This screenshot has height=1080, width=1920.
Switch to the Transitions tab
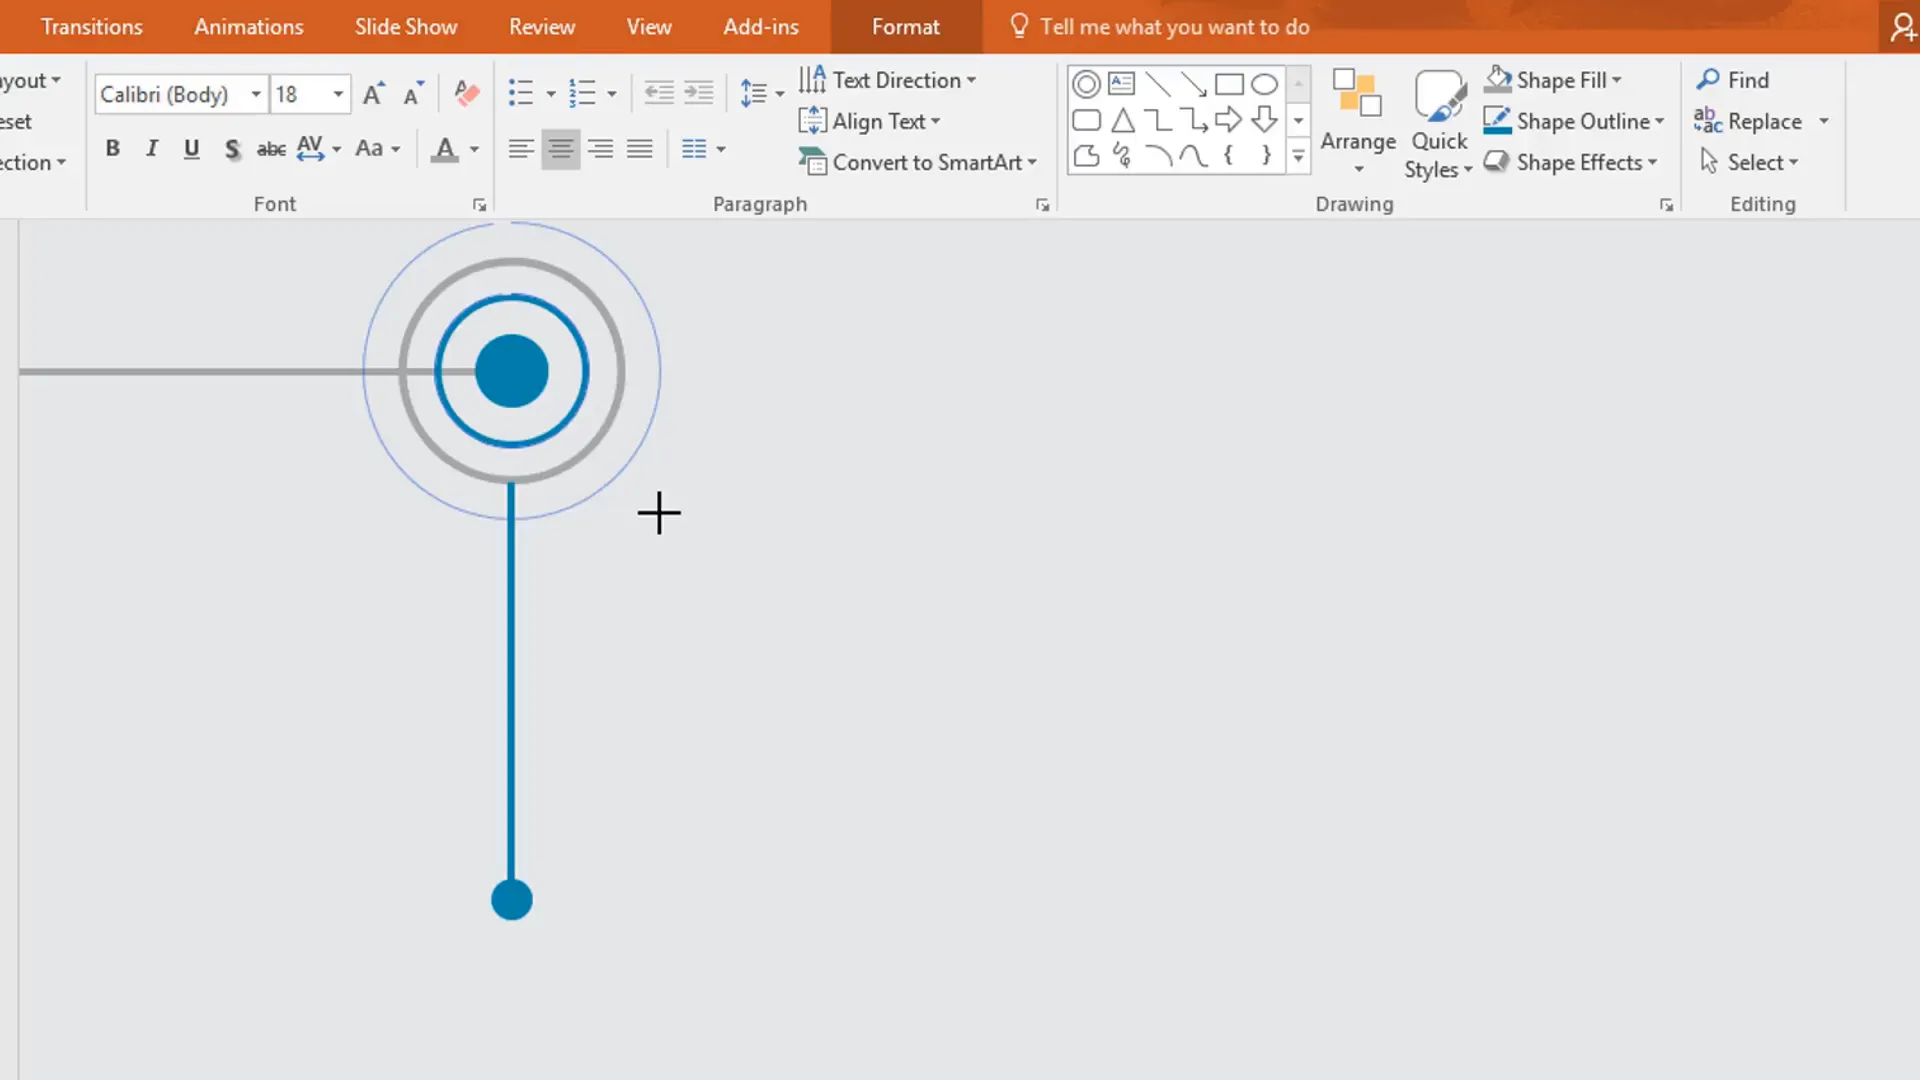point(91,27)
